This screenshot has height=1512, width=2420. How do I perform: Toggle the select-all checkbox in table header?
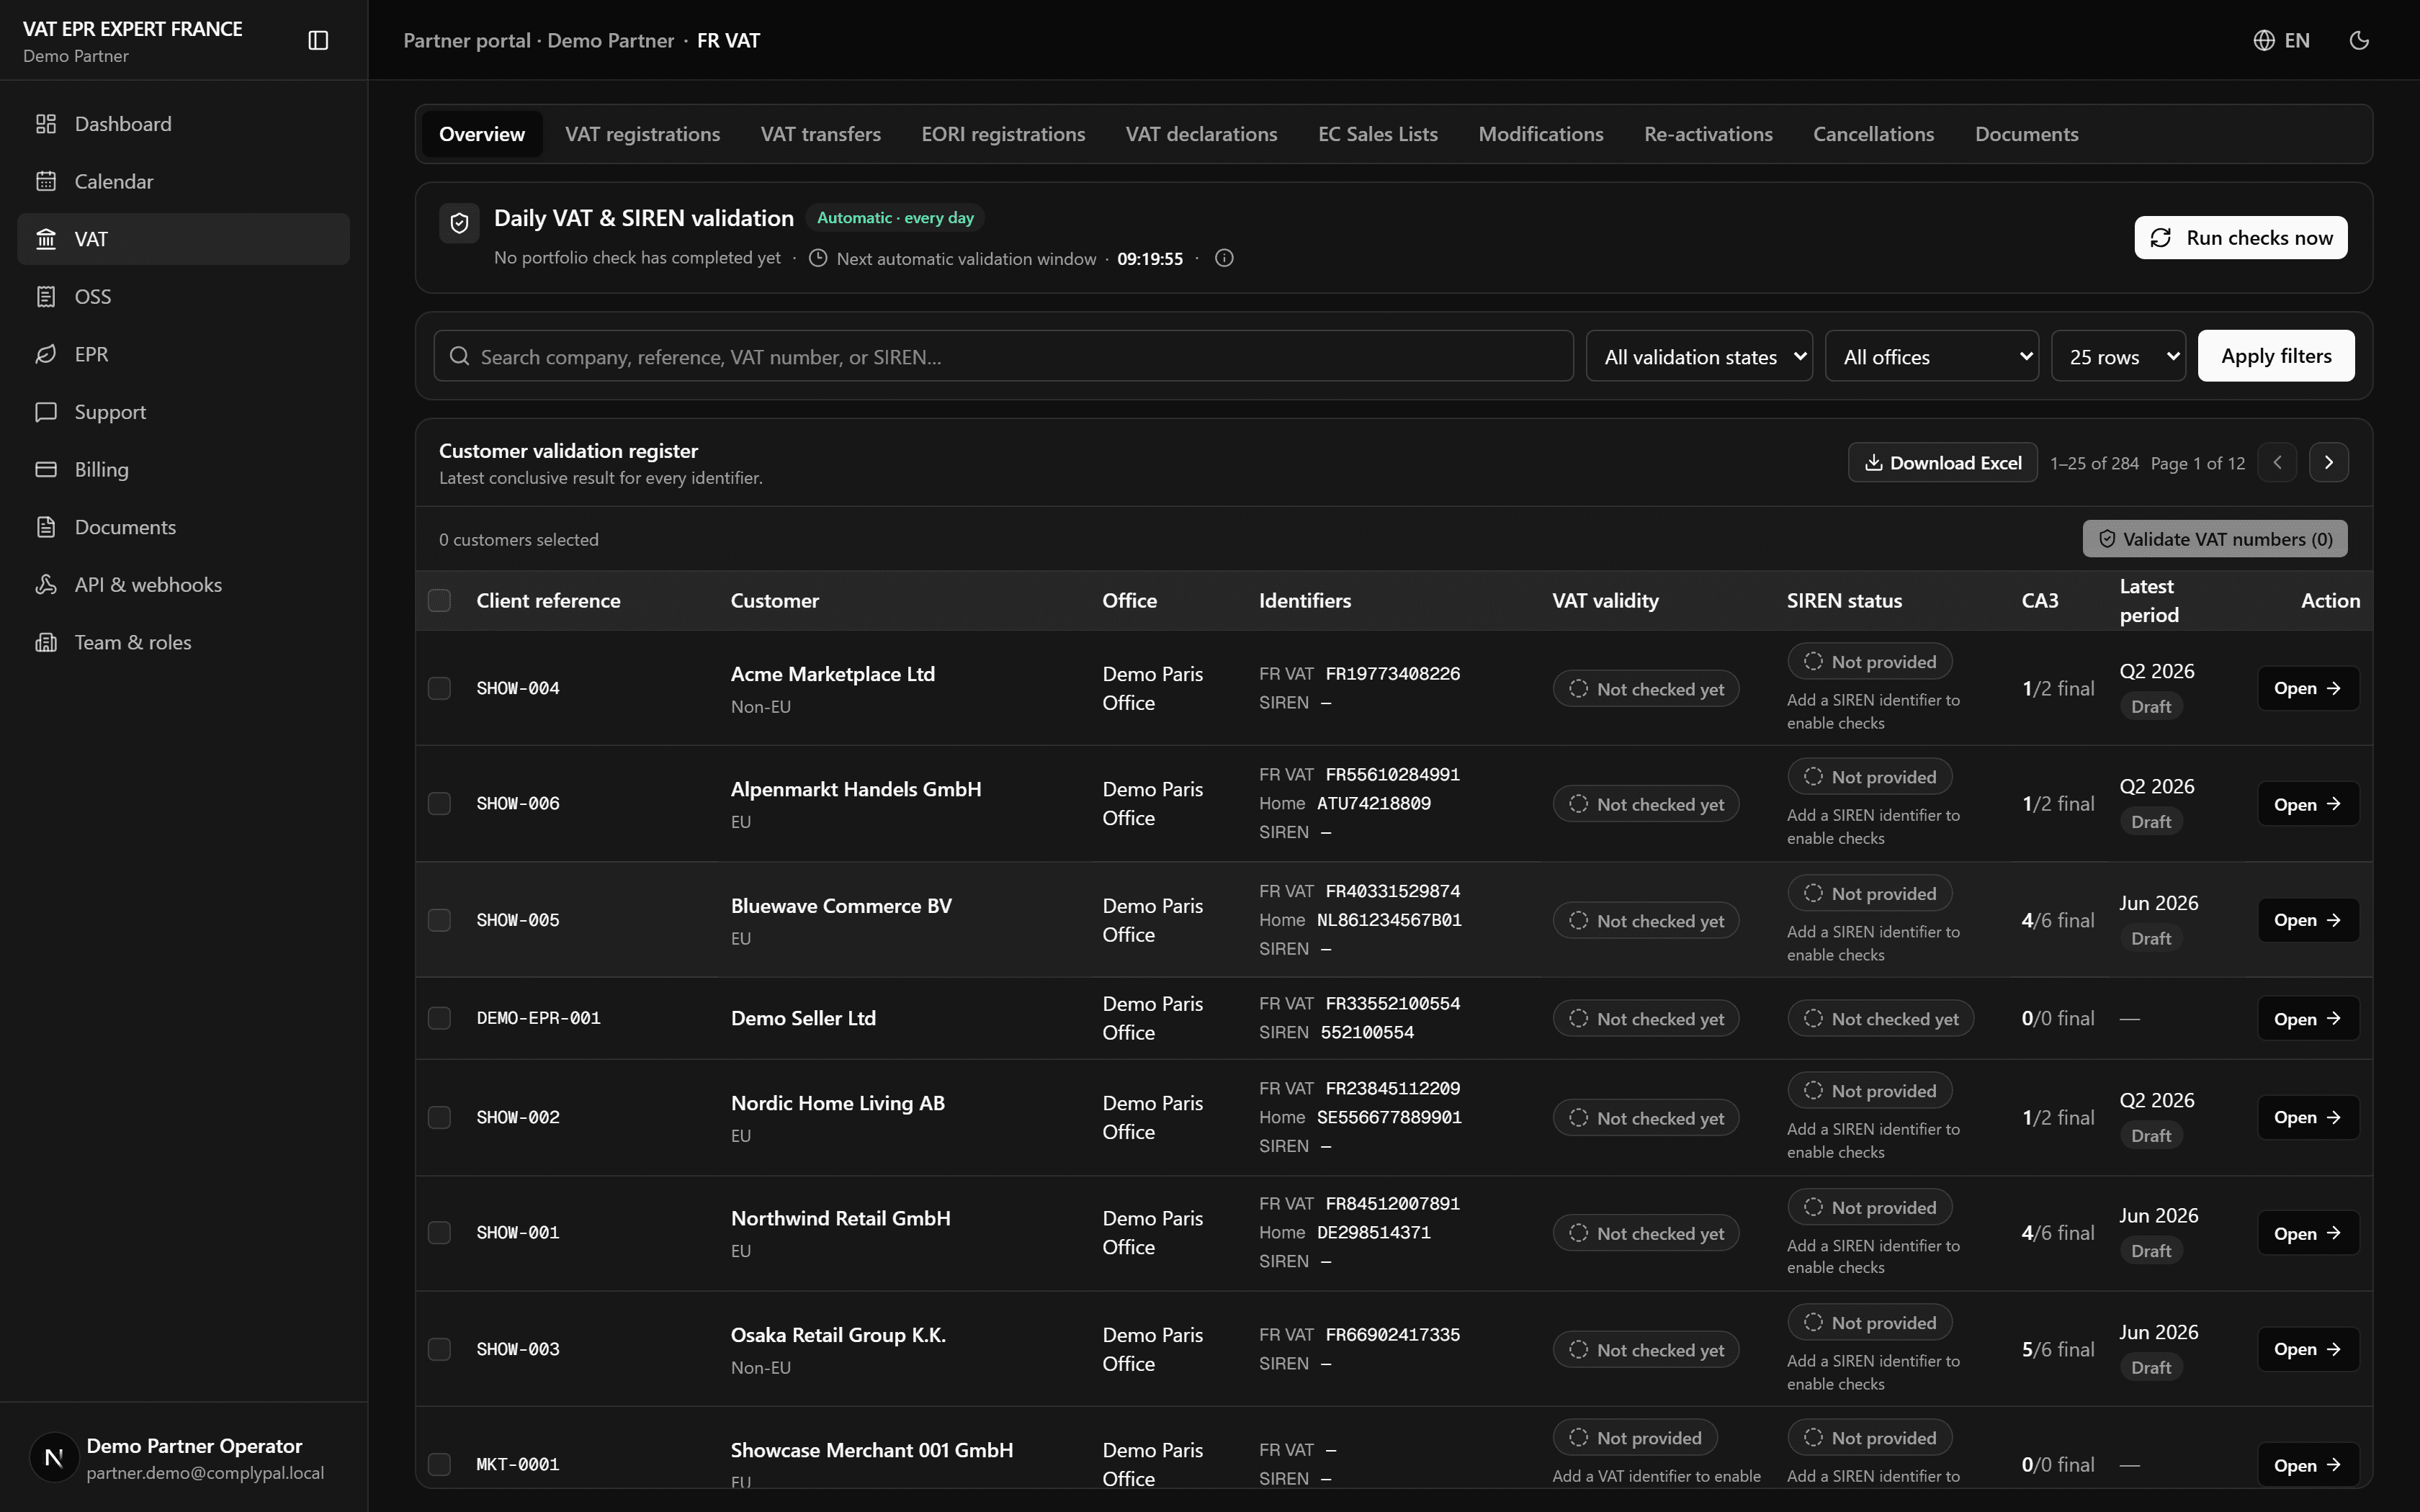[439, 600]
